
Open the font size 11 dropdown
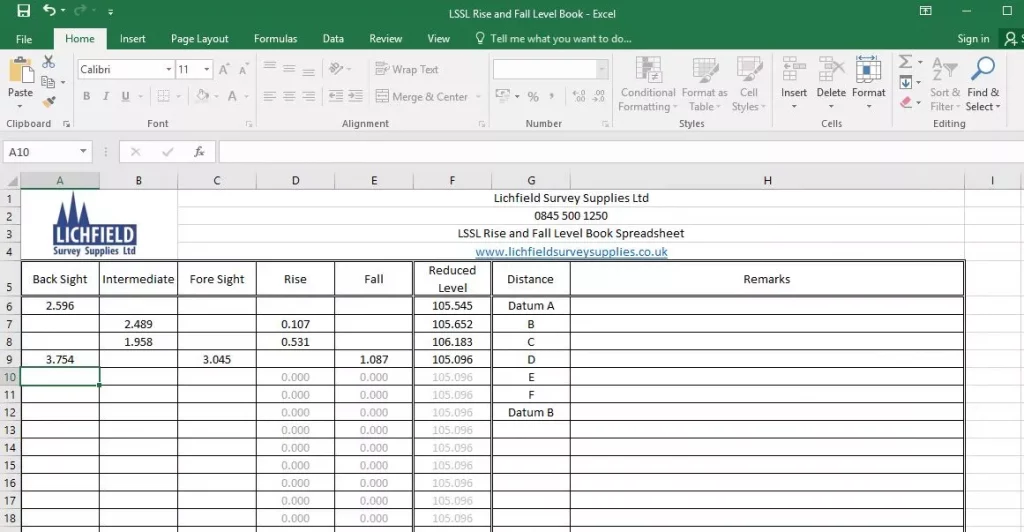[x=206, y=69]
